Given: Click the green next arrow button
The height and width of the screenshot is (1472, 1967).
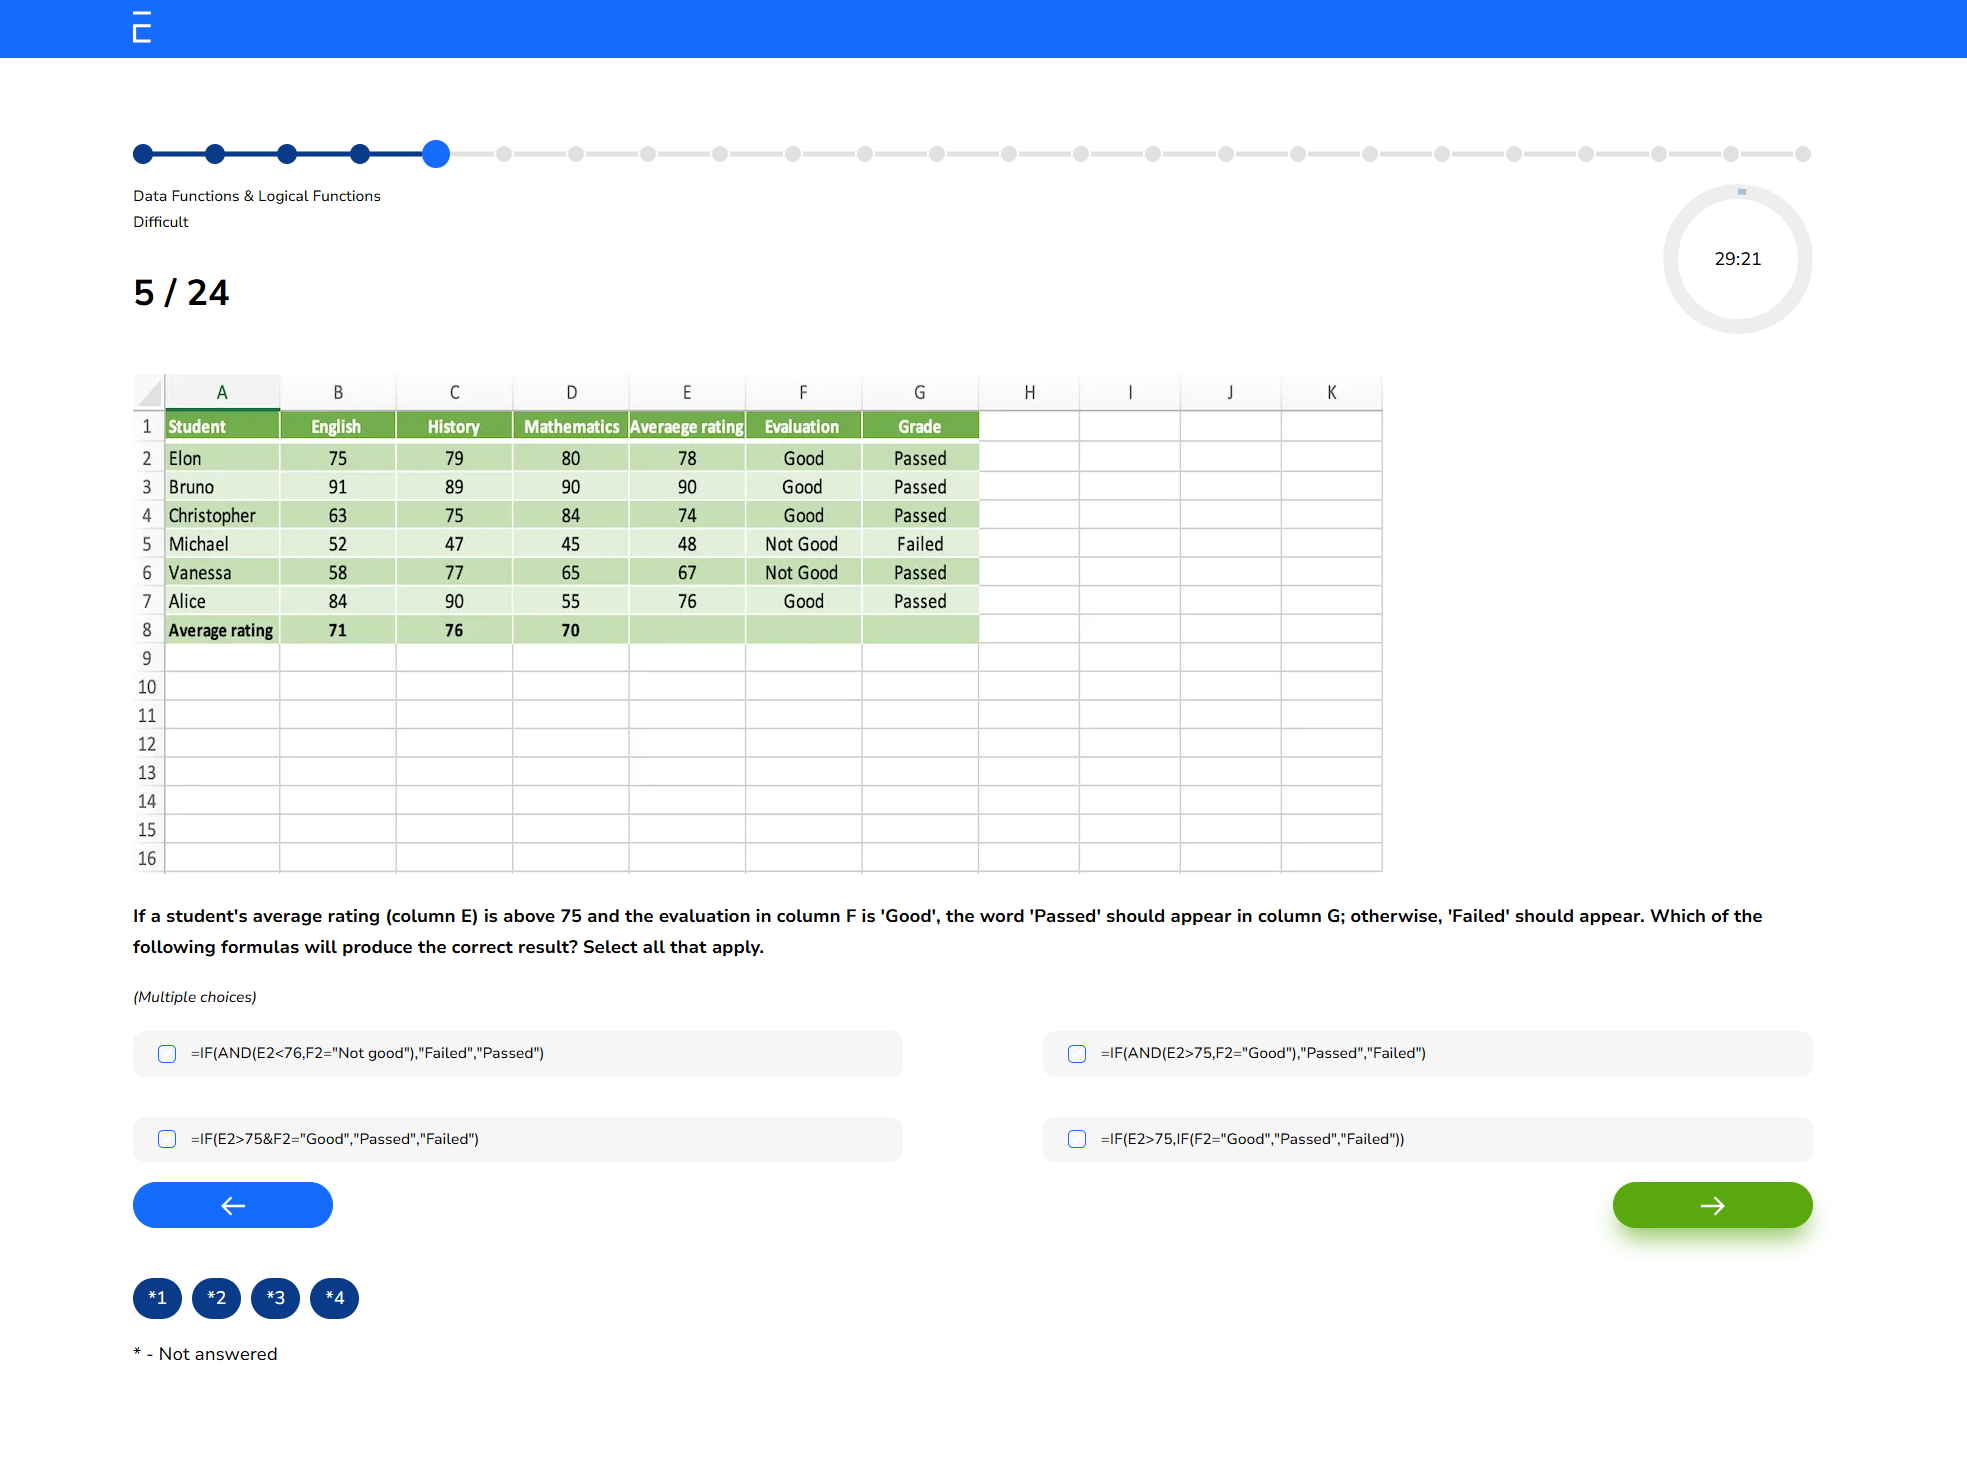Looking at the screenshot, I should tap(1712, 1205).
